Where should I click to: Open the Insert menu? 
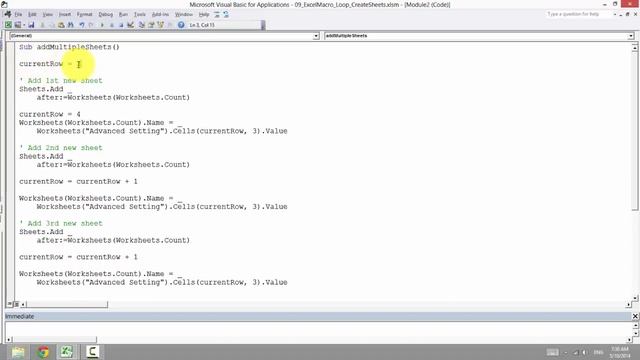(65, 14)
